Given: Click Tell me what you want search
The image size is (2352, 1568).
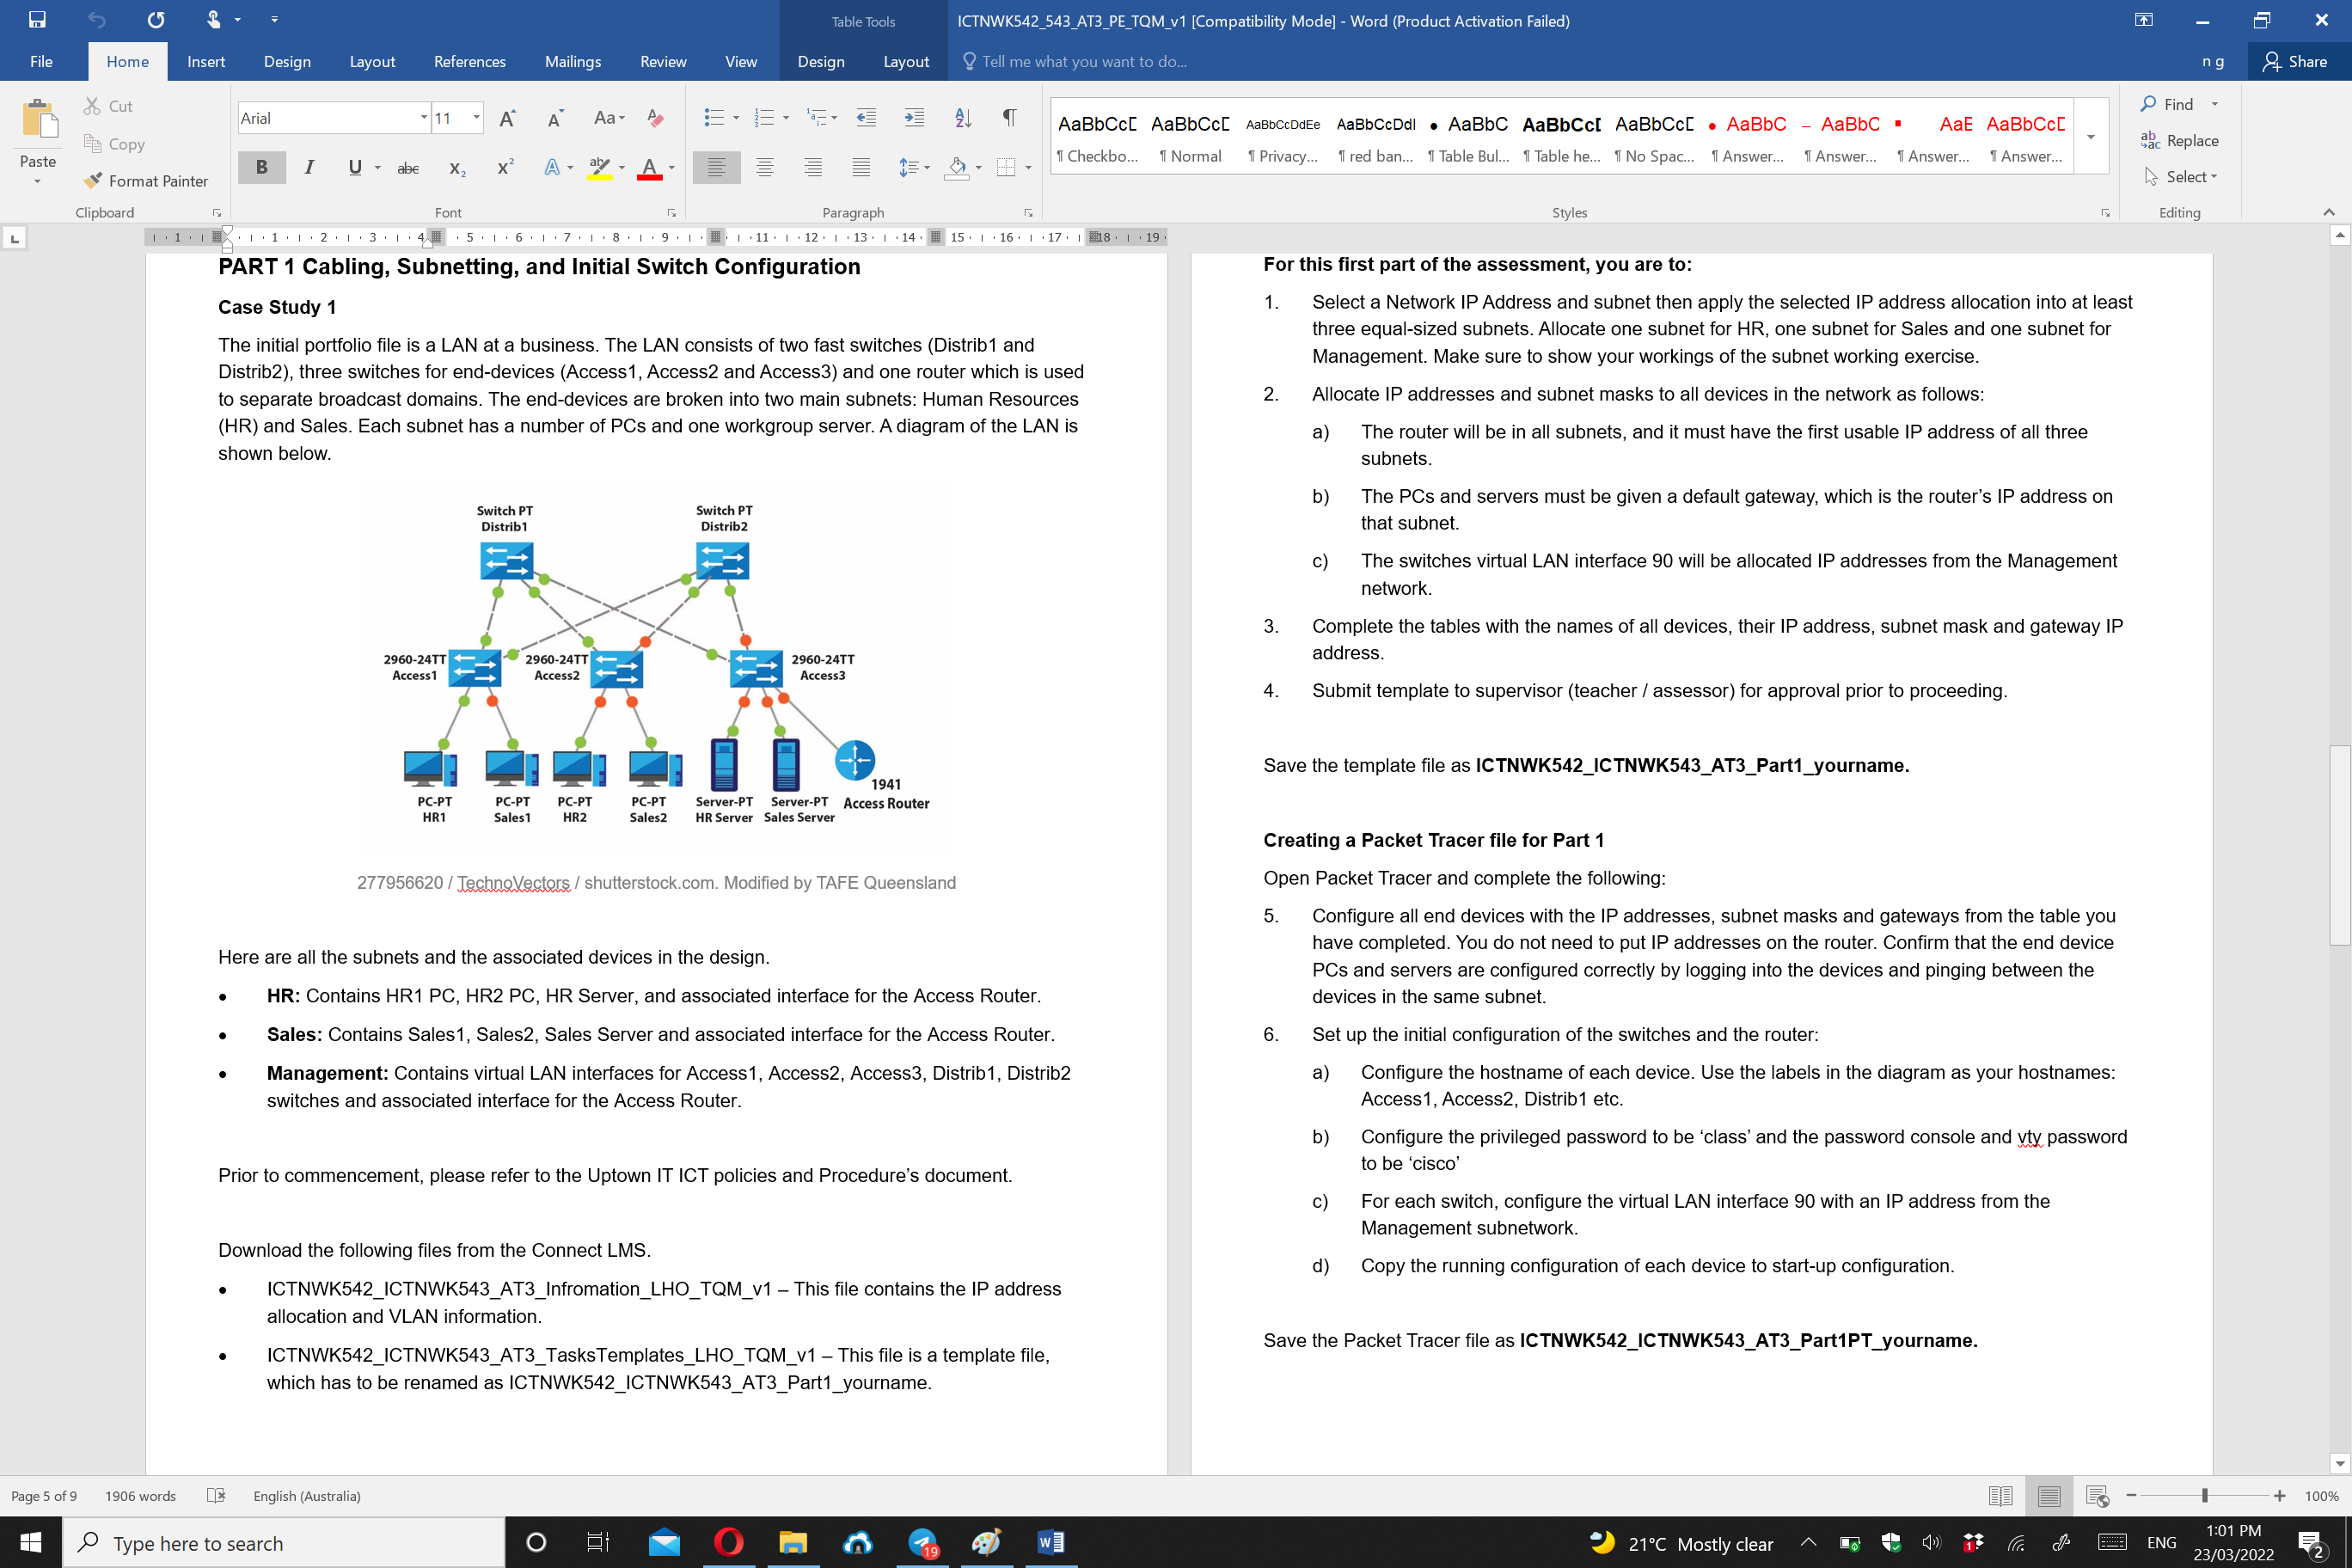Looking at the screenshot, I should (1084, 62).
